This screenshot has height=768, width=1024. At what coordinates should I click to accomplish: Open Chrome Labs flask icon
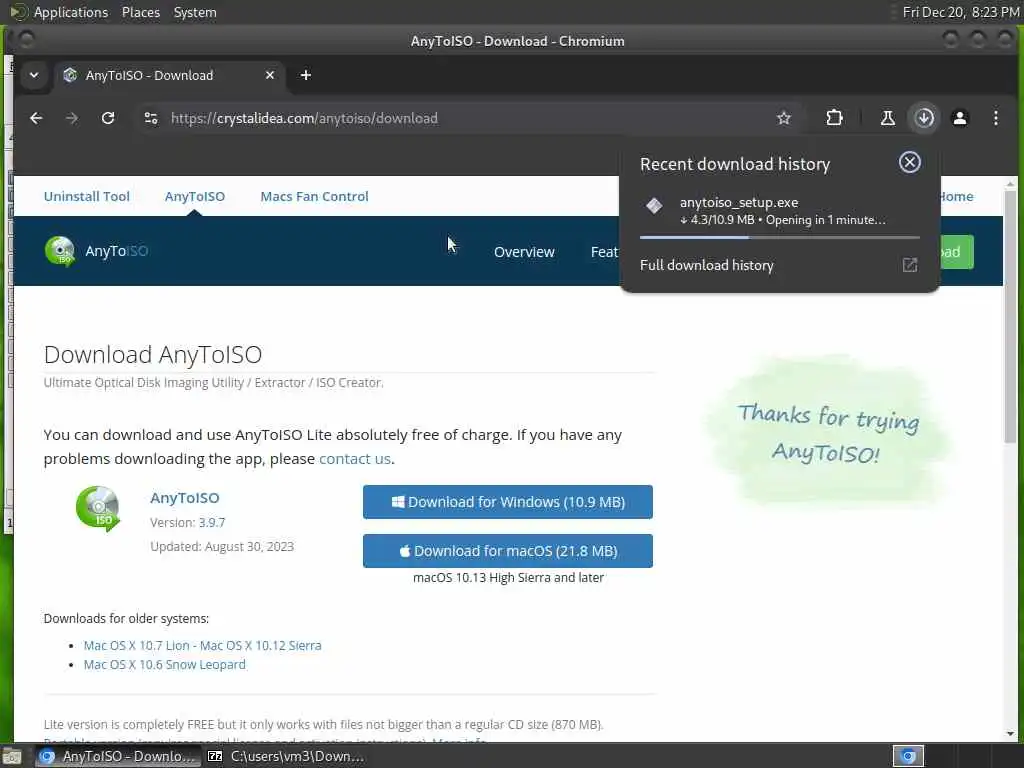pyautogui.click(x=888, y=118)
